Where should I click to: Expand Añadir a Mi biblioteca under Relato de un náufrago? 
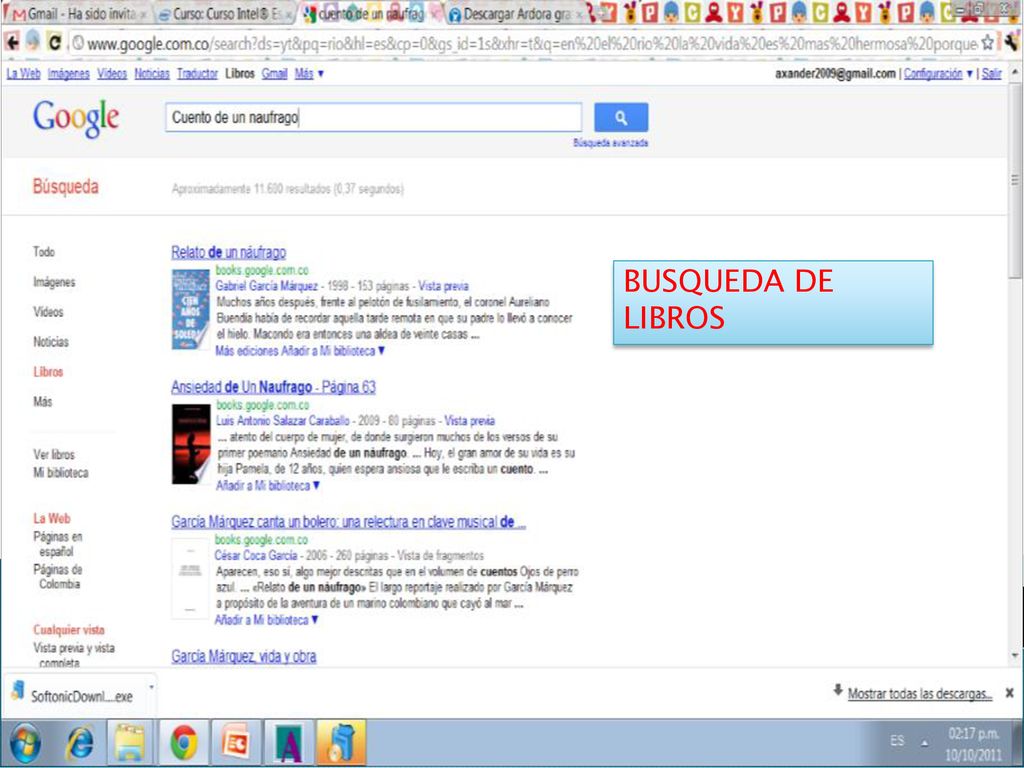333,351
